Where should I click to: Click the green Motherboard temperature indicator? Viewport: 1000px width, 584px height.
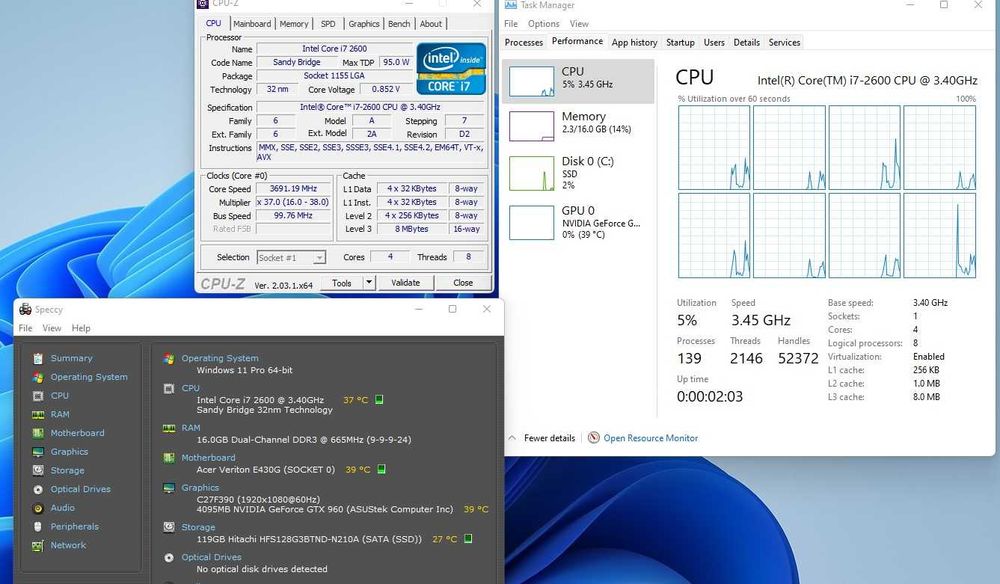click(381, 469)
